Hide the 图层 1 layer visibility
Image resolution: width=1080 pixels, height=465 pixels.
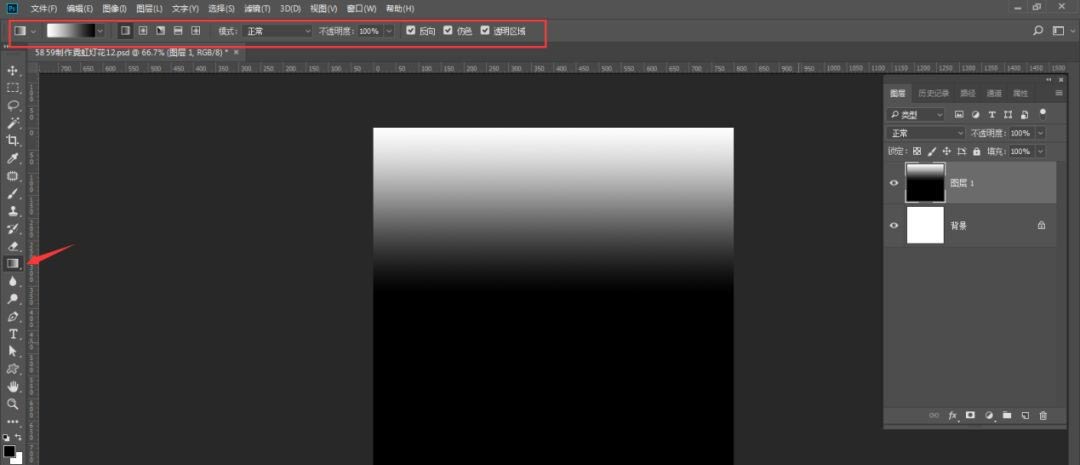tap(894, 183)
